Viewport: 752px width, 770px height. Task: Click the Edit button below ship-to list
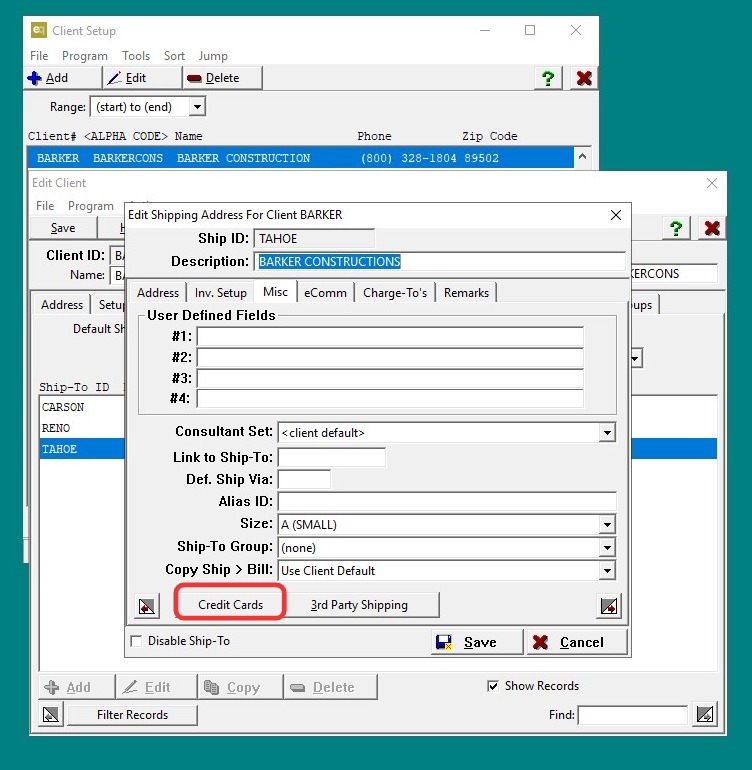pyautogui.click(x=156, y=687)
